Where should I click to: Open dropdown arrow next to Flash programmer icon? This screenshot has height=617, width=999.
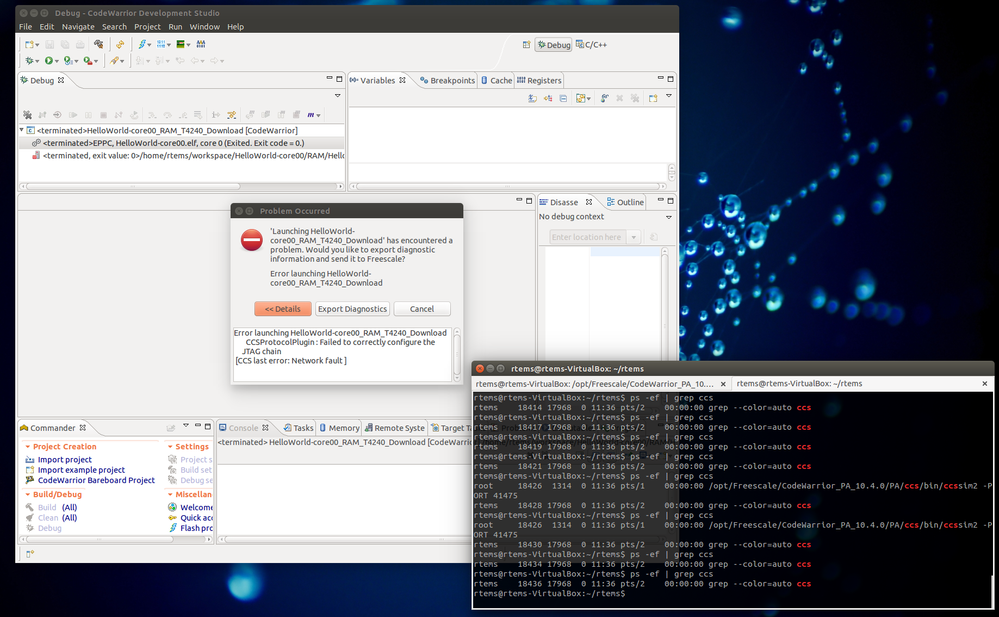[149, 45]
